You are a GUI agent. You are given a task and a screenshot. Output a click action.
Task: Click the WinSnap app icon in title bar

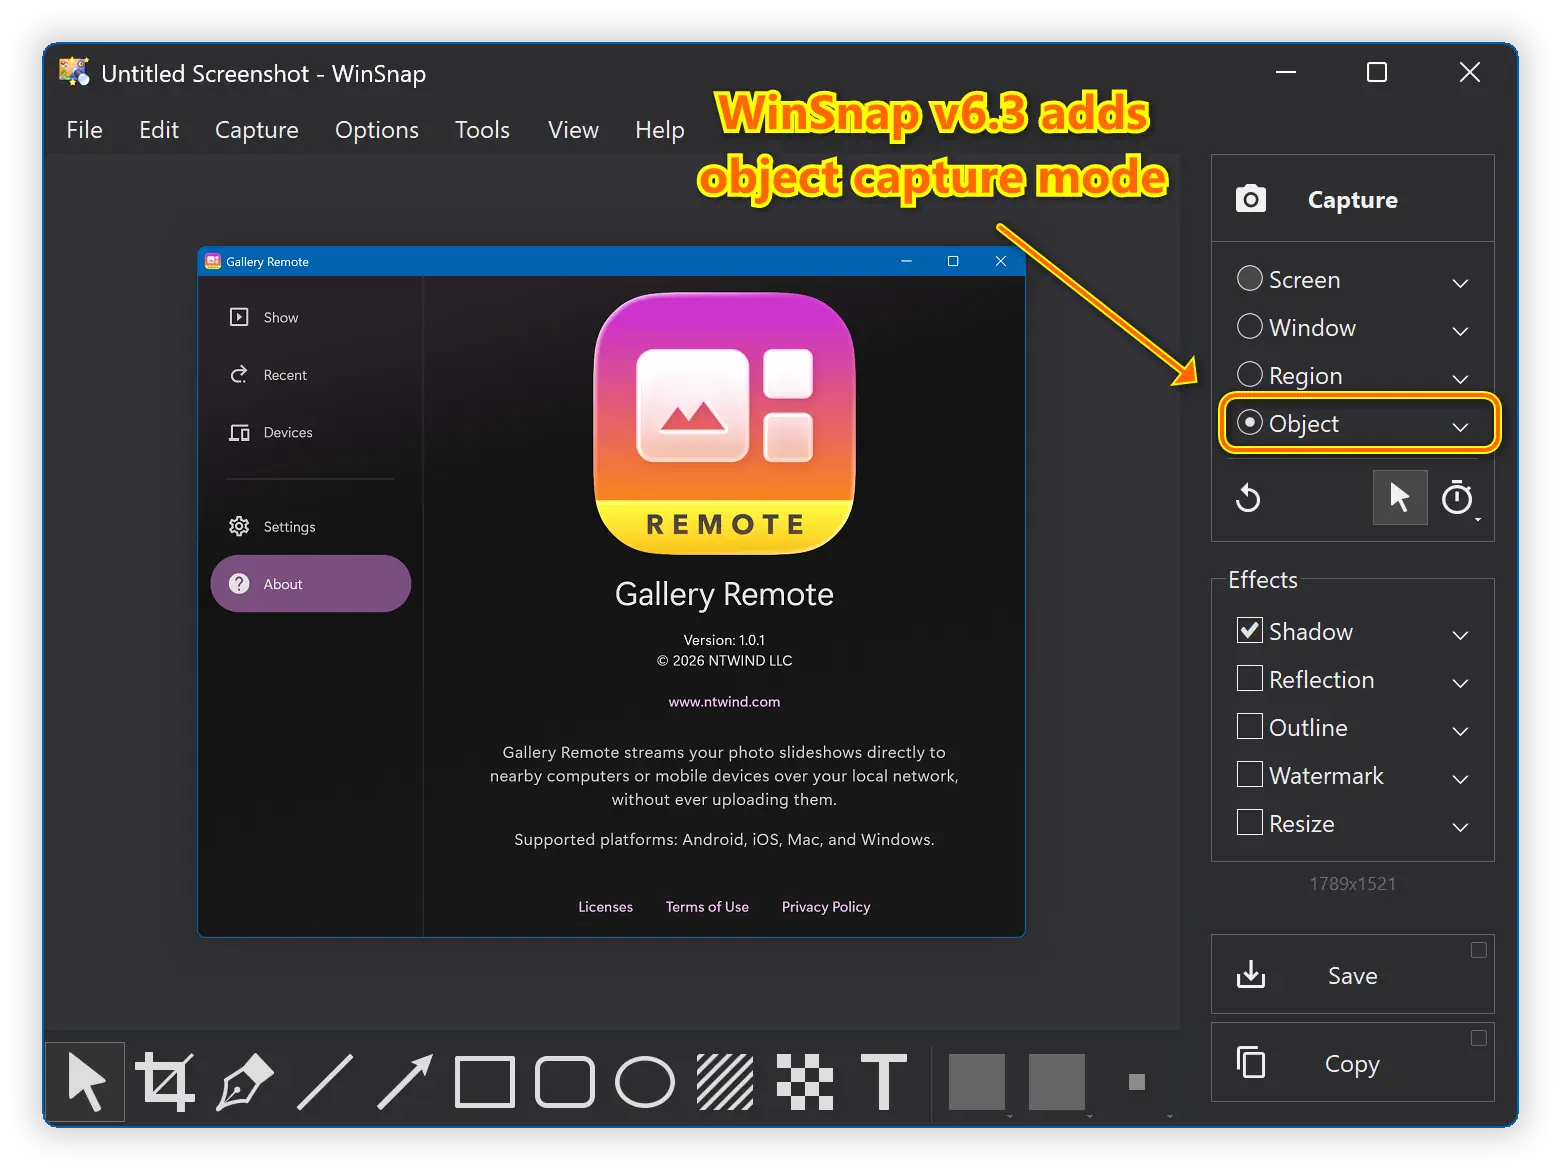point(74,72)
